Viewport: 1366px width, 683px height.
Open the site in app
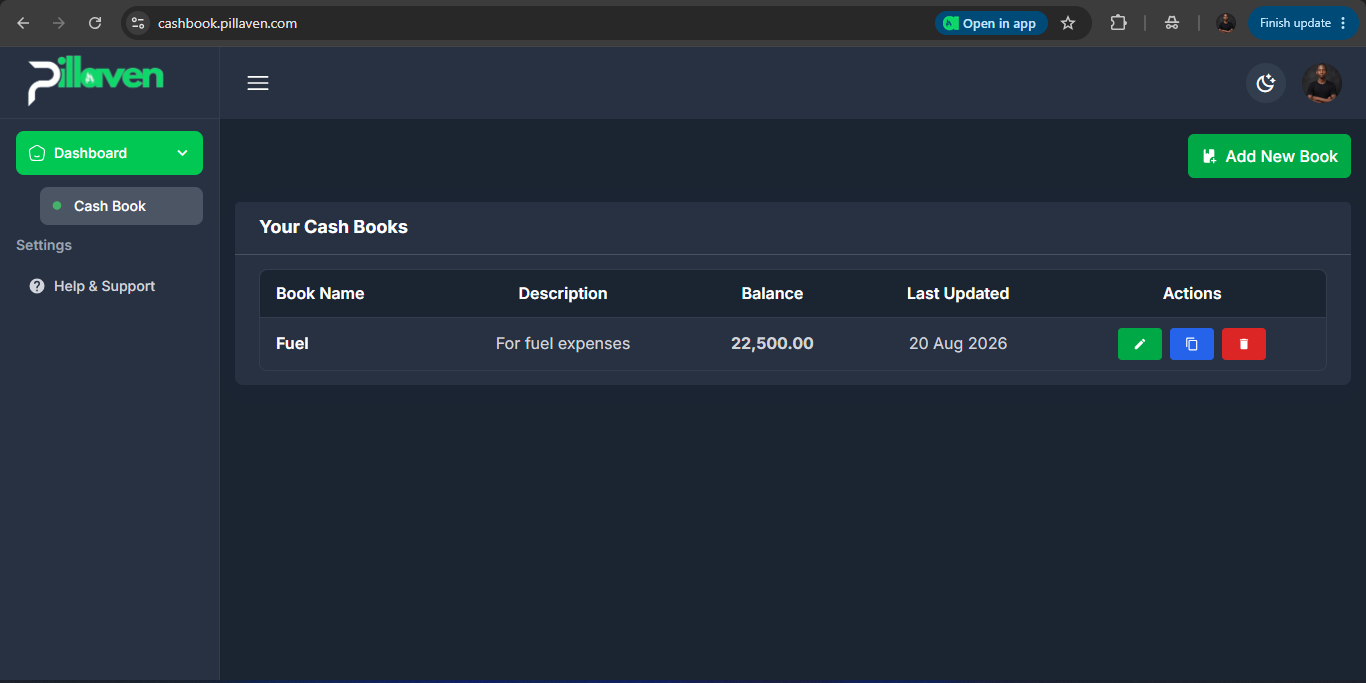(x=991, y=23)
